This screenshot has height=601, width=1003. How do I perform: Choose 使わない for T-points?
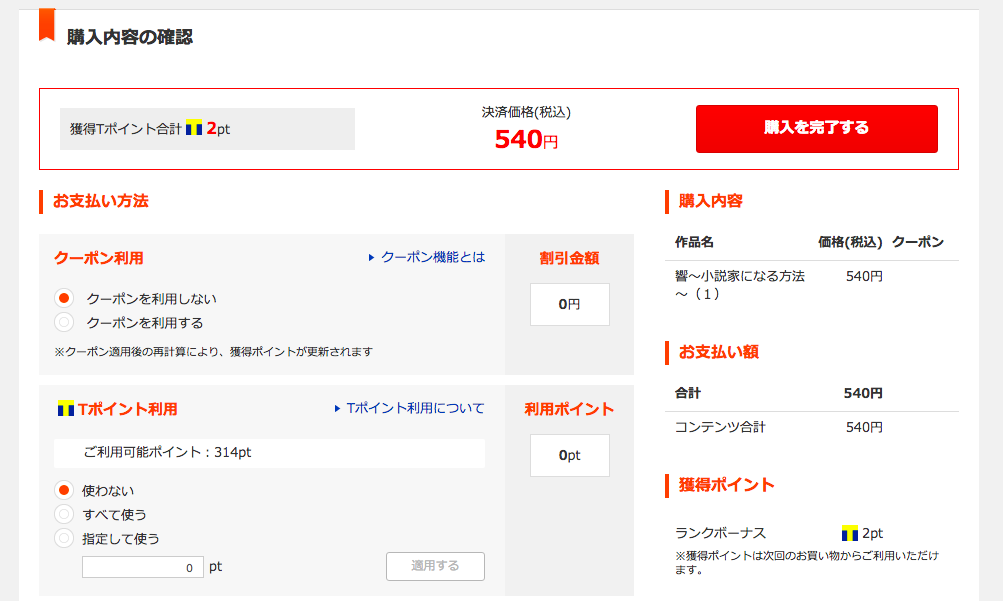click(x=64, y=490)
